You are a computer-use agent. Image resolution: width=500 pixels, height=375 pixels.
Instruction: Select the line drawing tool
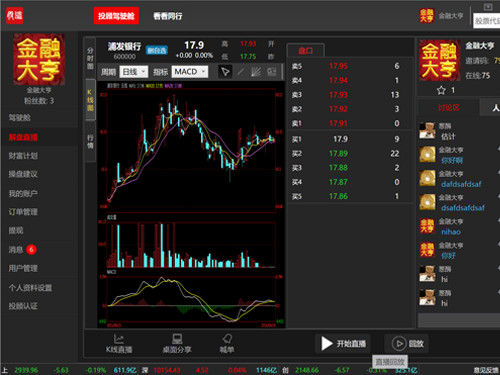241,72
